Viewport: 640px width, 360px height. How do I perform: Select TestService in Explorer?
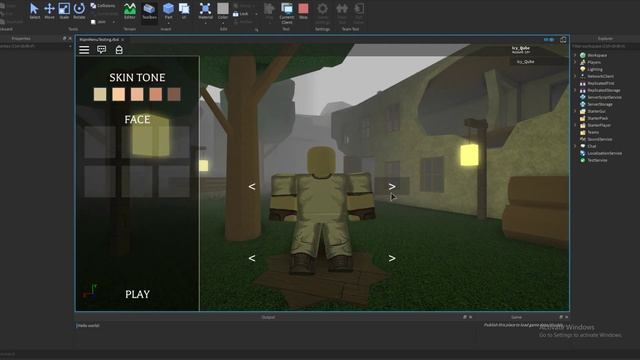[597, 160]
